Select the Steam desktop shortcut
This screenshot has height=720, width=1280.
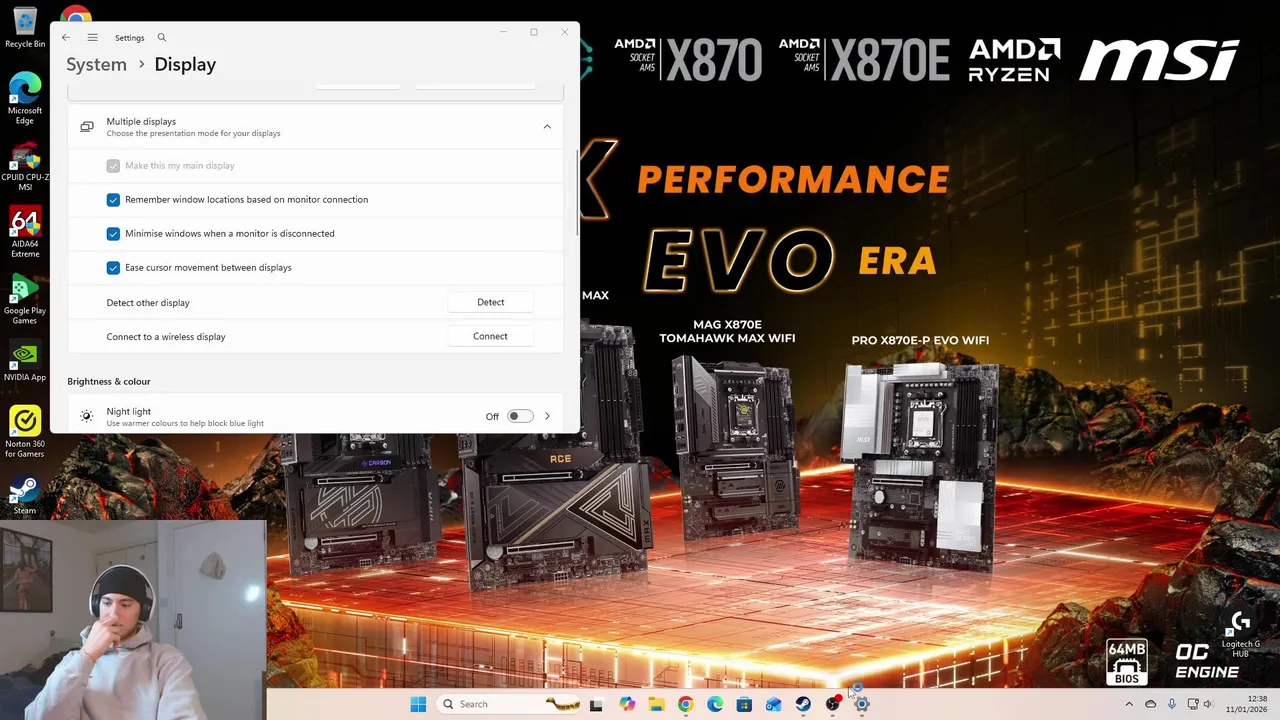[25, 495]
